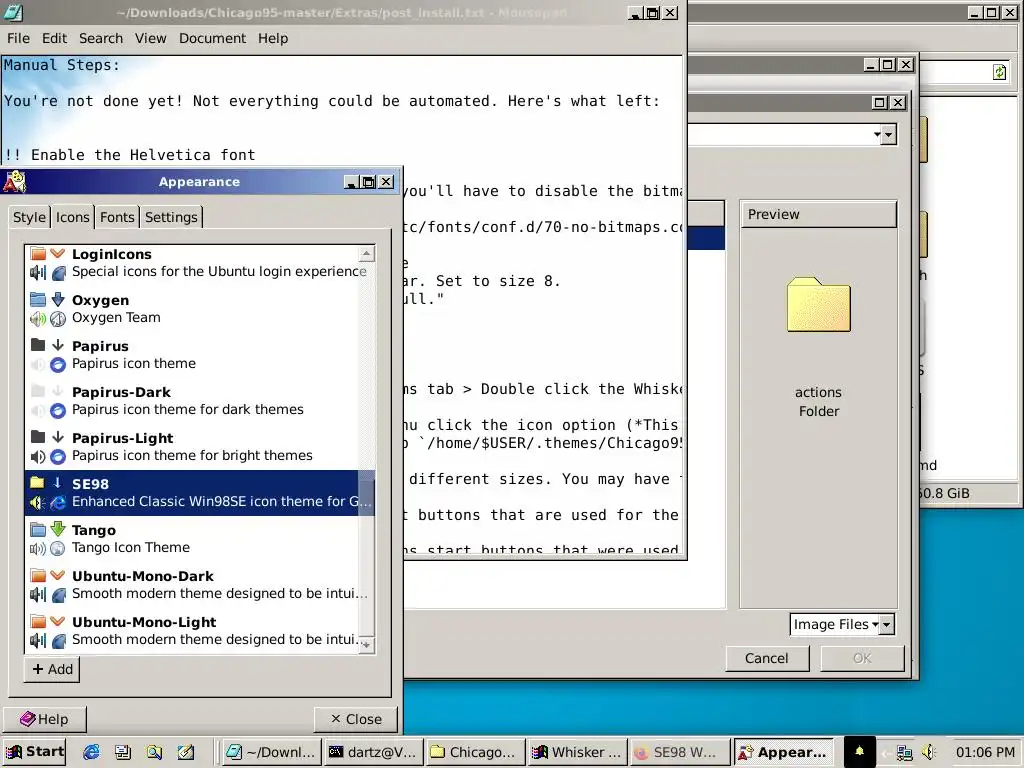Click the volume speaker tray icon
The height and width of the screenshot is (768, 1024).
(929, 753)
